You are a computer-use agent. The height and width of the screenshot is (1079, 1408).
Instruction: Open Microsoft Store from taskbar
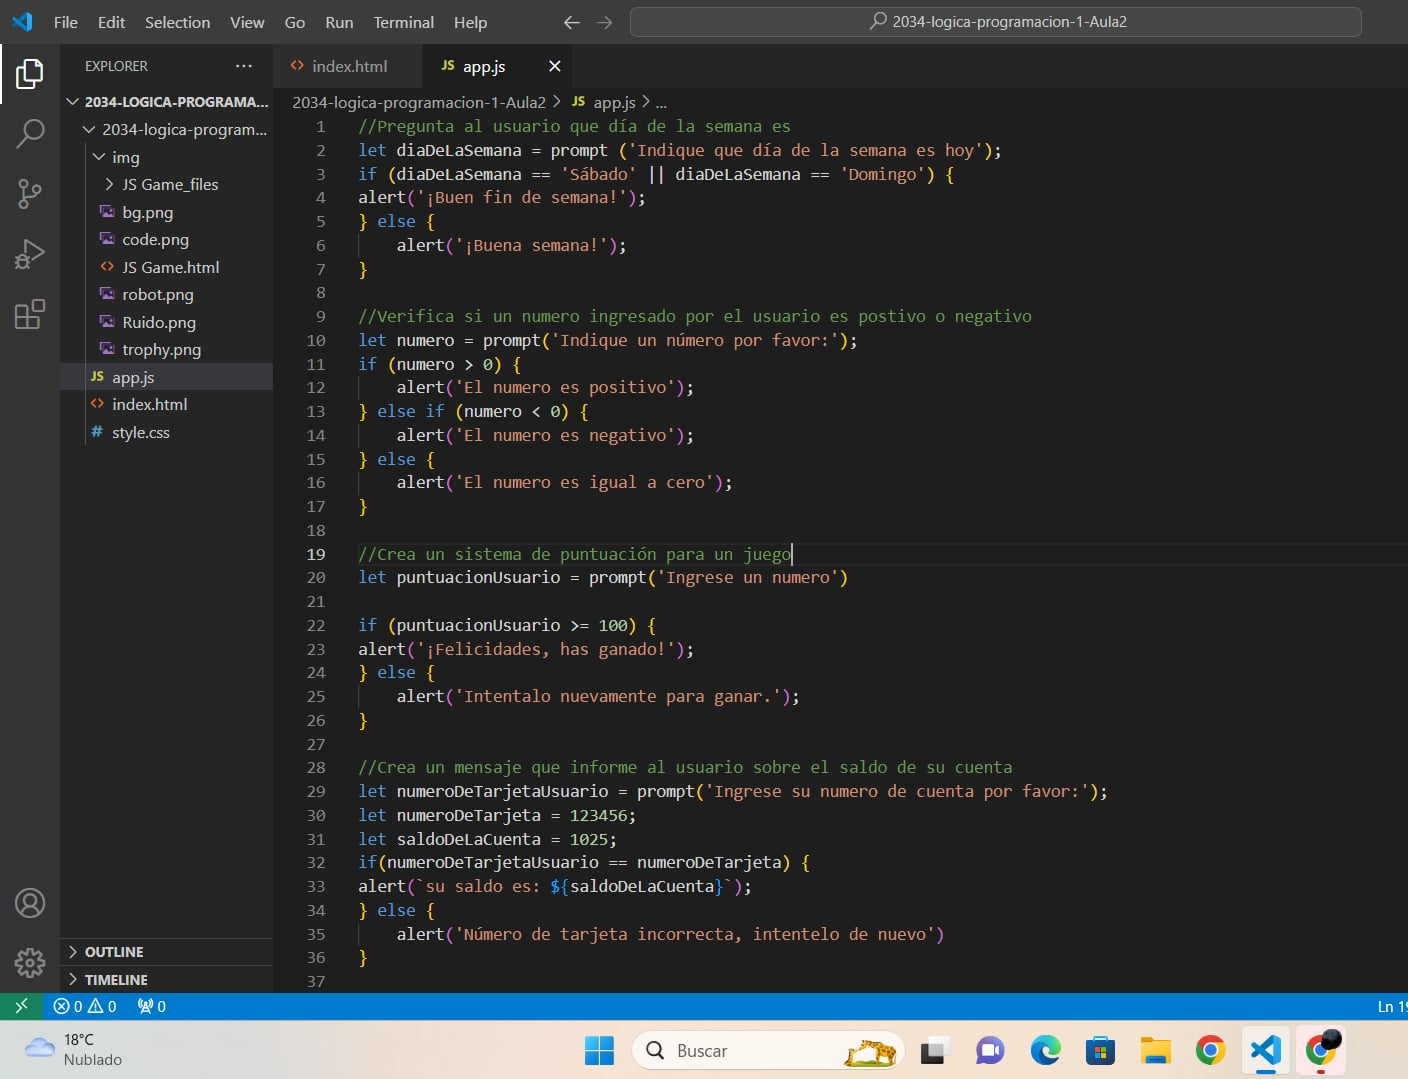[1100, 1050]
